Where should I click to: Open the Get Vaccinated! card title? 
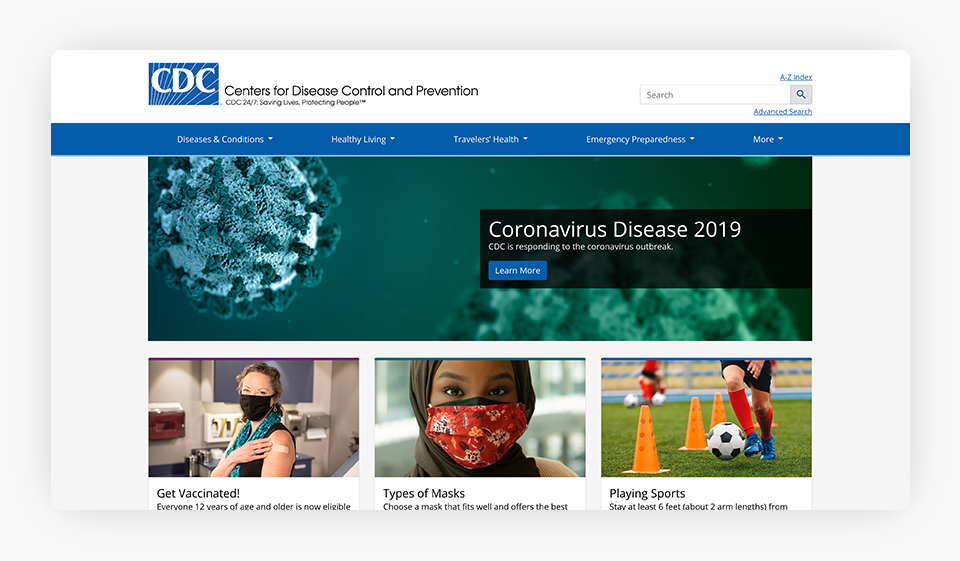[198, 493]
